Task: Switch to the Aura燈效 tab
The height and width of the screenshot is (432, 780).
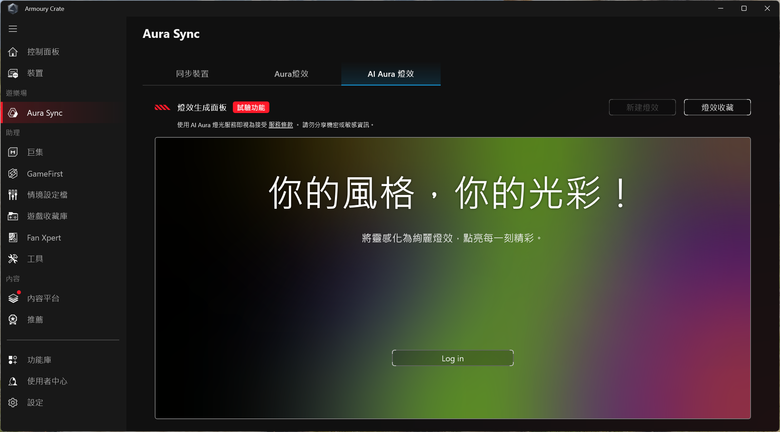Action: coord(292,74)
